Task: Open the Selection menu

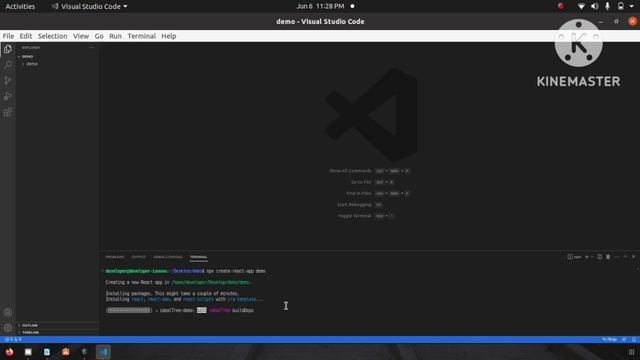Action: [x=53, y=36]
